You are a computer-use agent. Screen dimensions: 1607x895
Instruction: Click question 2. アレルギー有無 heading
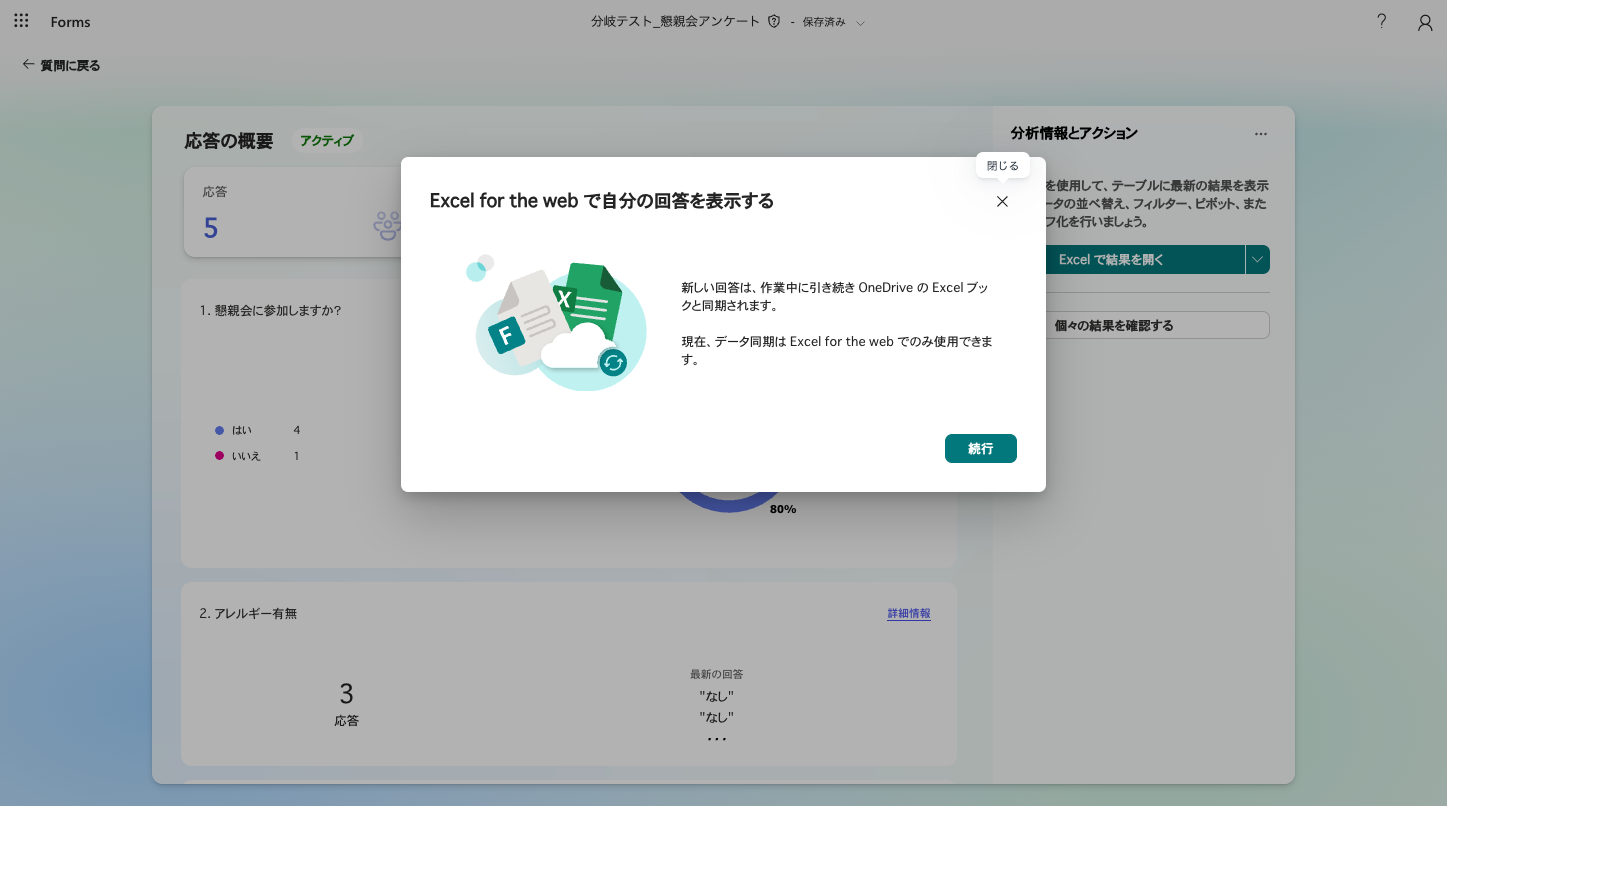coord(248,613)
